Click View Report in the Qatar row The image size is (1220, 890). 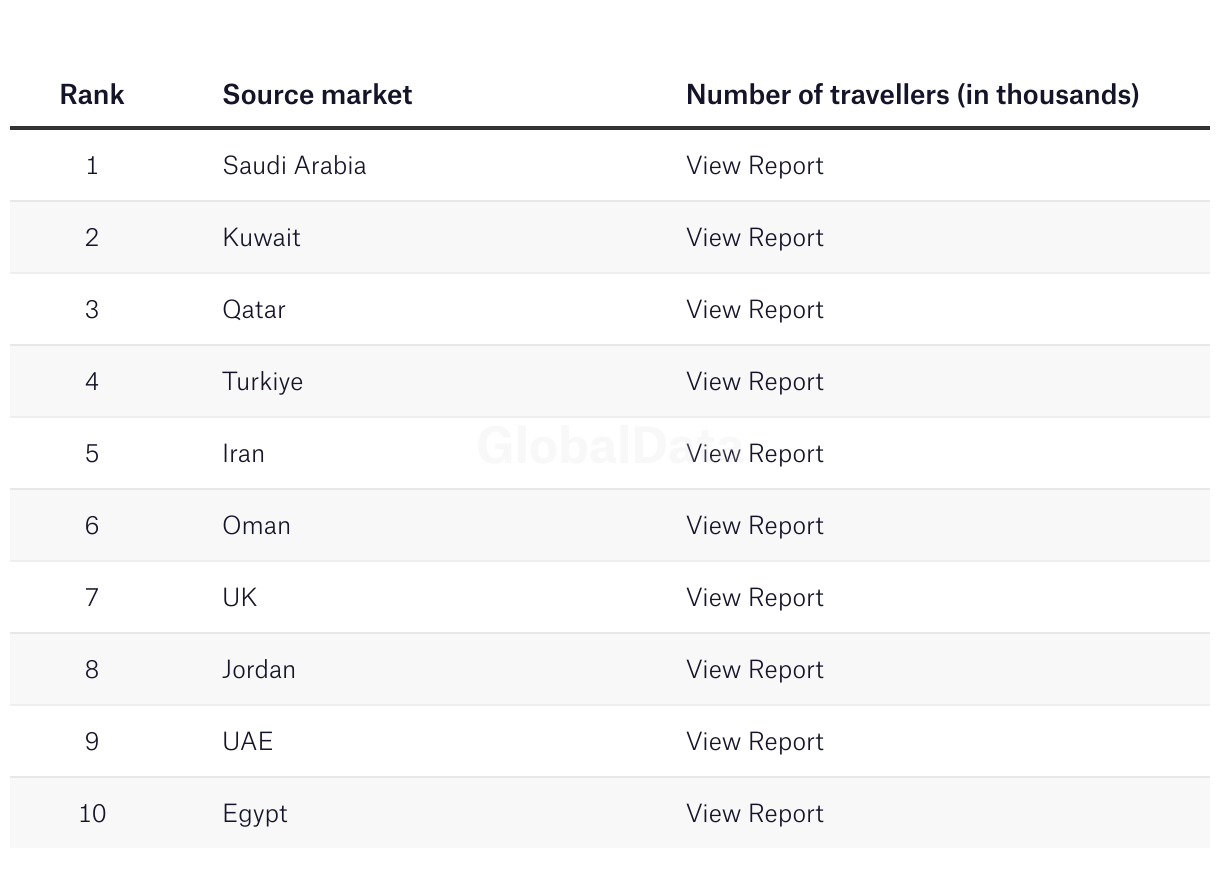(x=754, y=310)
